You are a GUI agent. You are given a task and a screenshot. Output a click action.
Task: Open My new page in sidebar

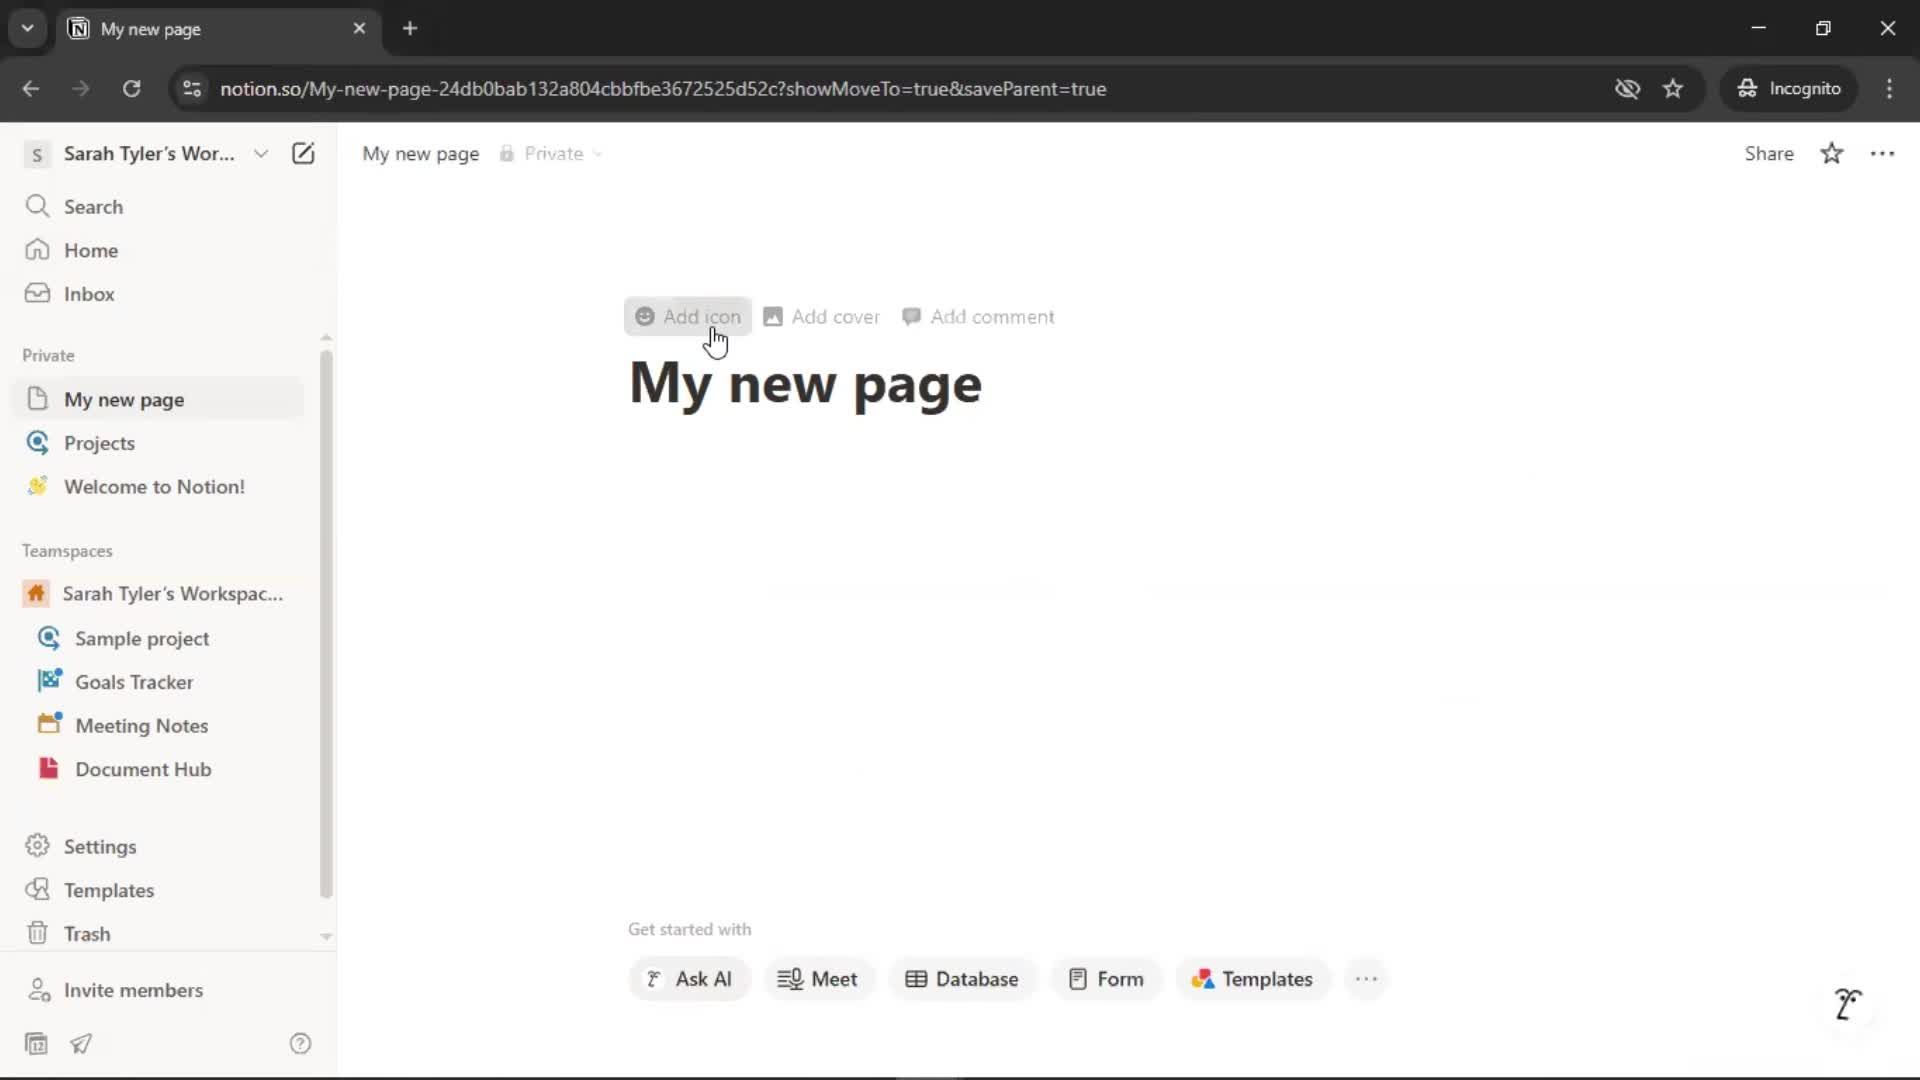[x=160, y=399]
